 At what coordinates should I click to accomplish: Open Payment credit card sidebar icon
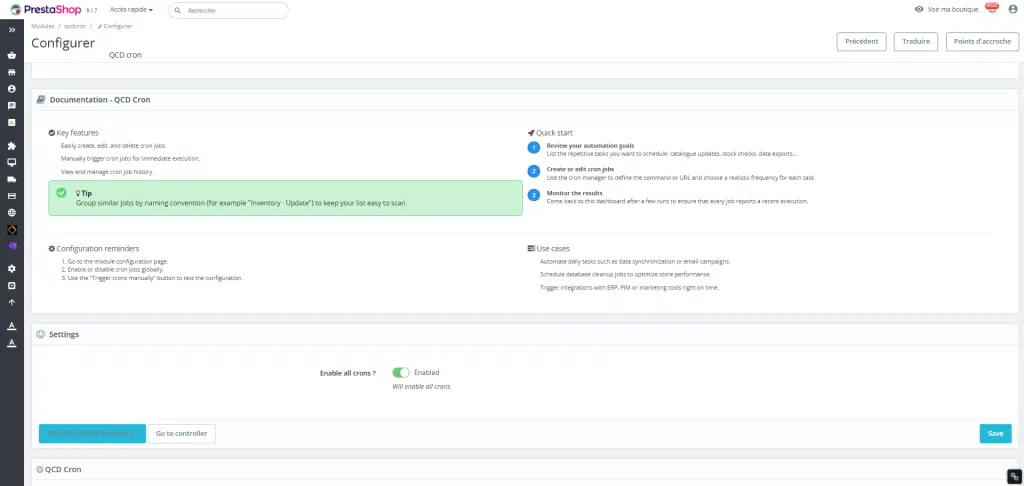[12, 196]
